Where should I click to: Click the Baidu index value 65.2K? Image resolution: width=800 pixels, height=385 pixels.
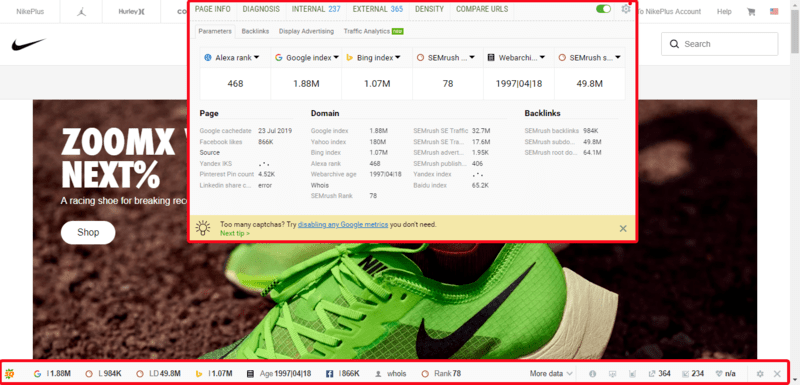[x=481, y=185]
